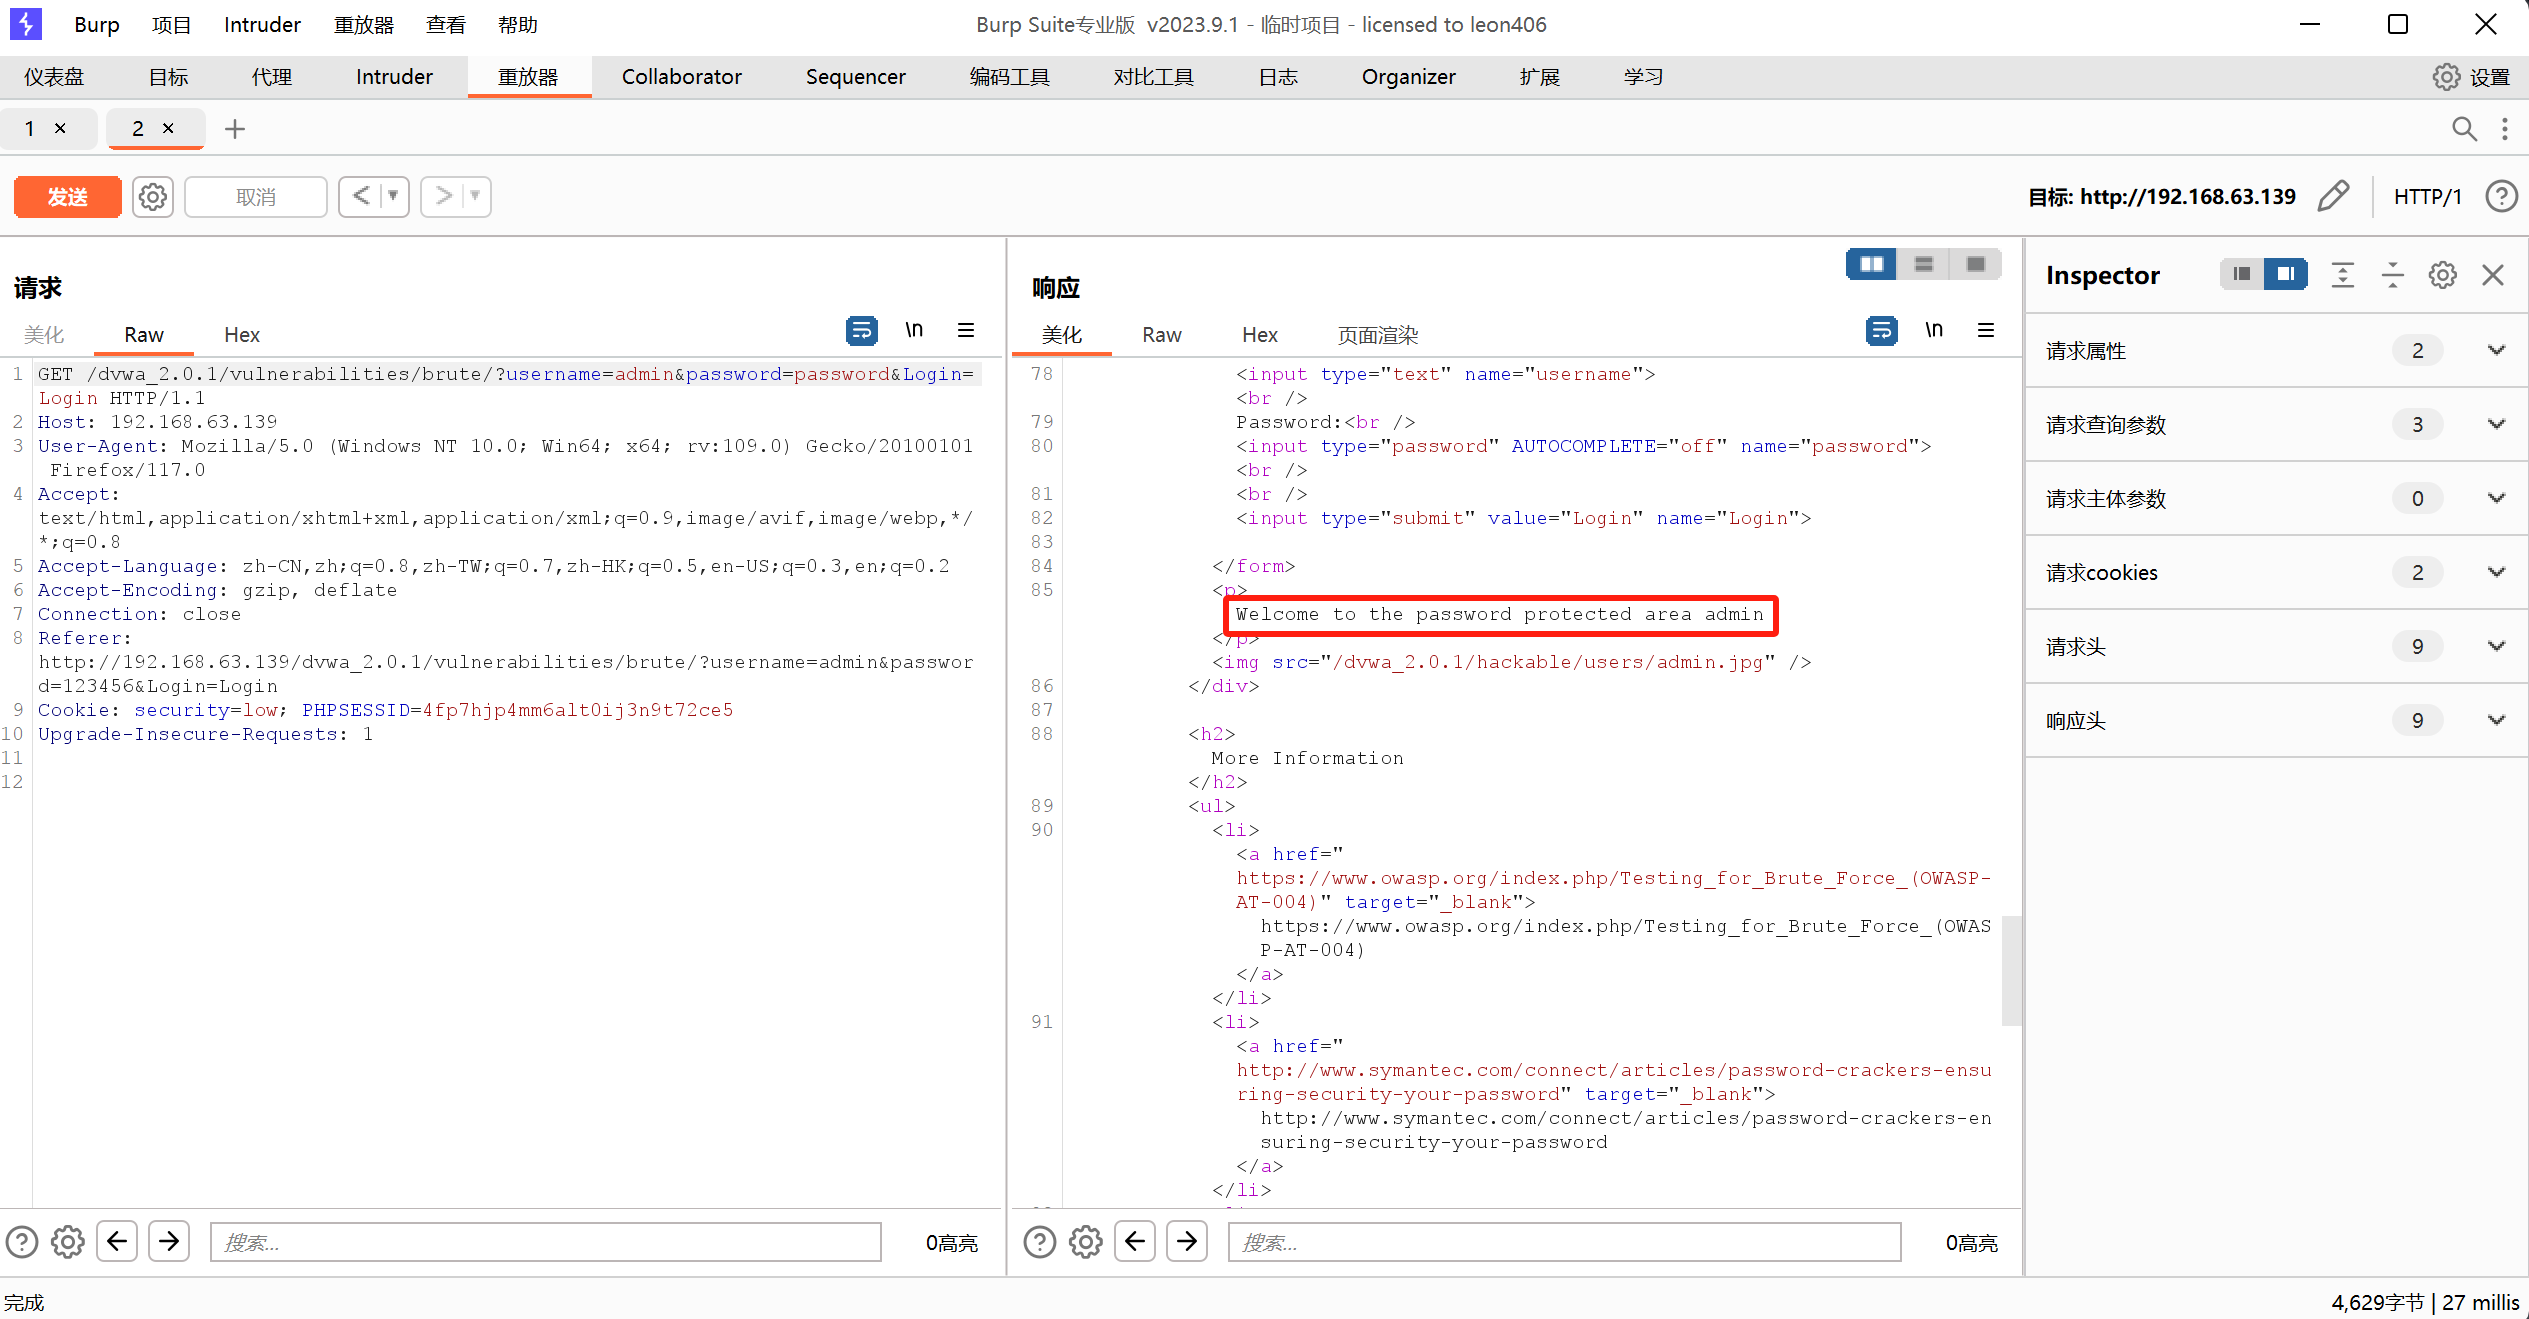Open response search settings gear

[x=1086, y=1242]
